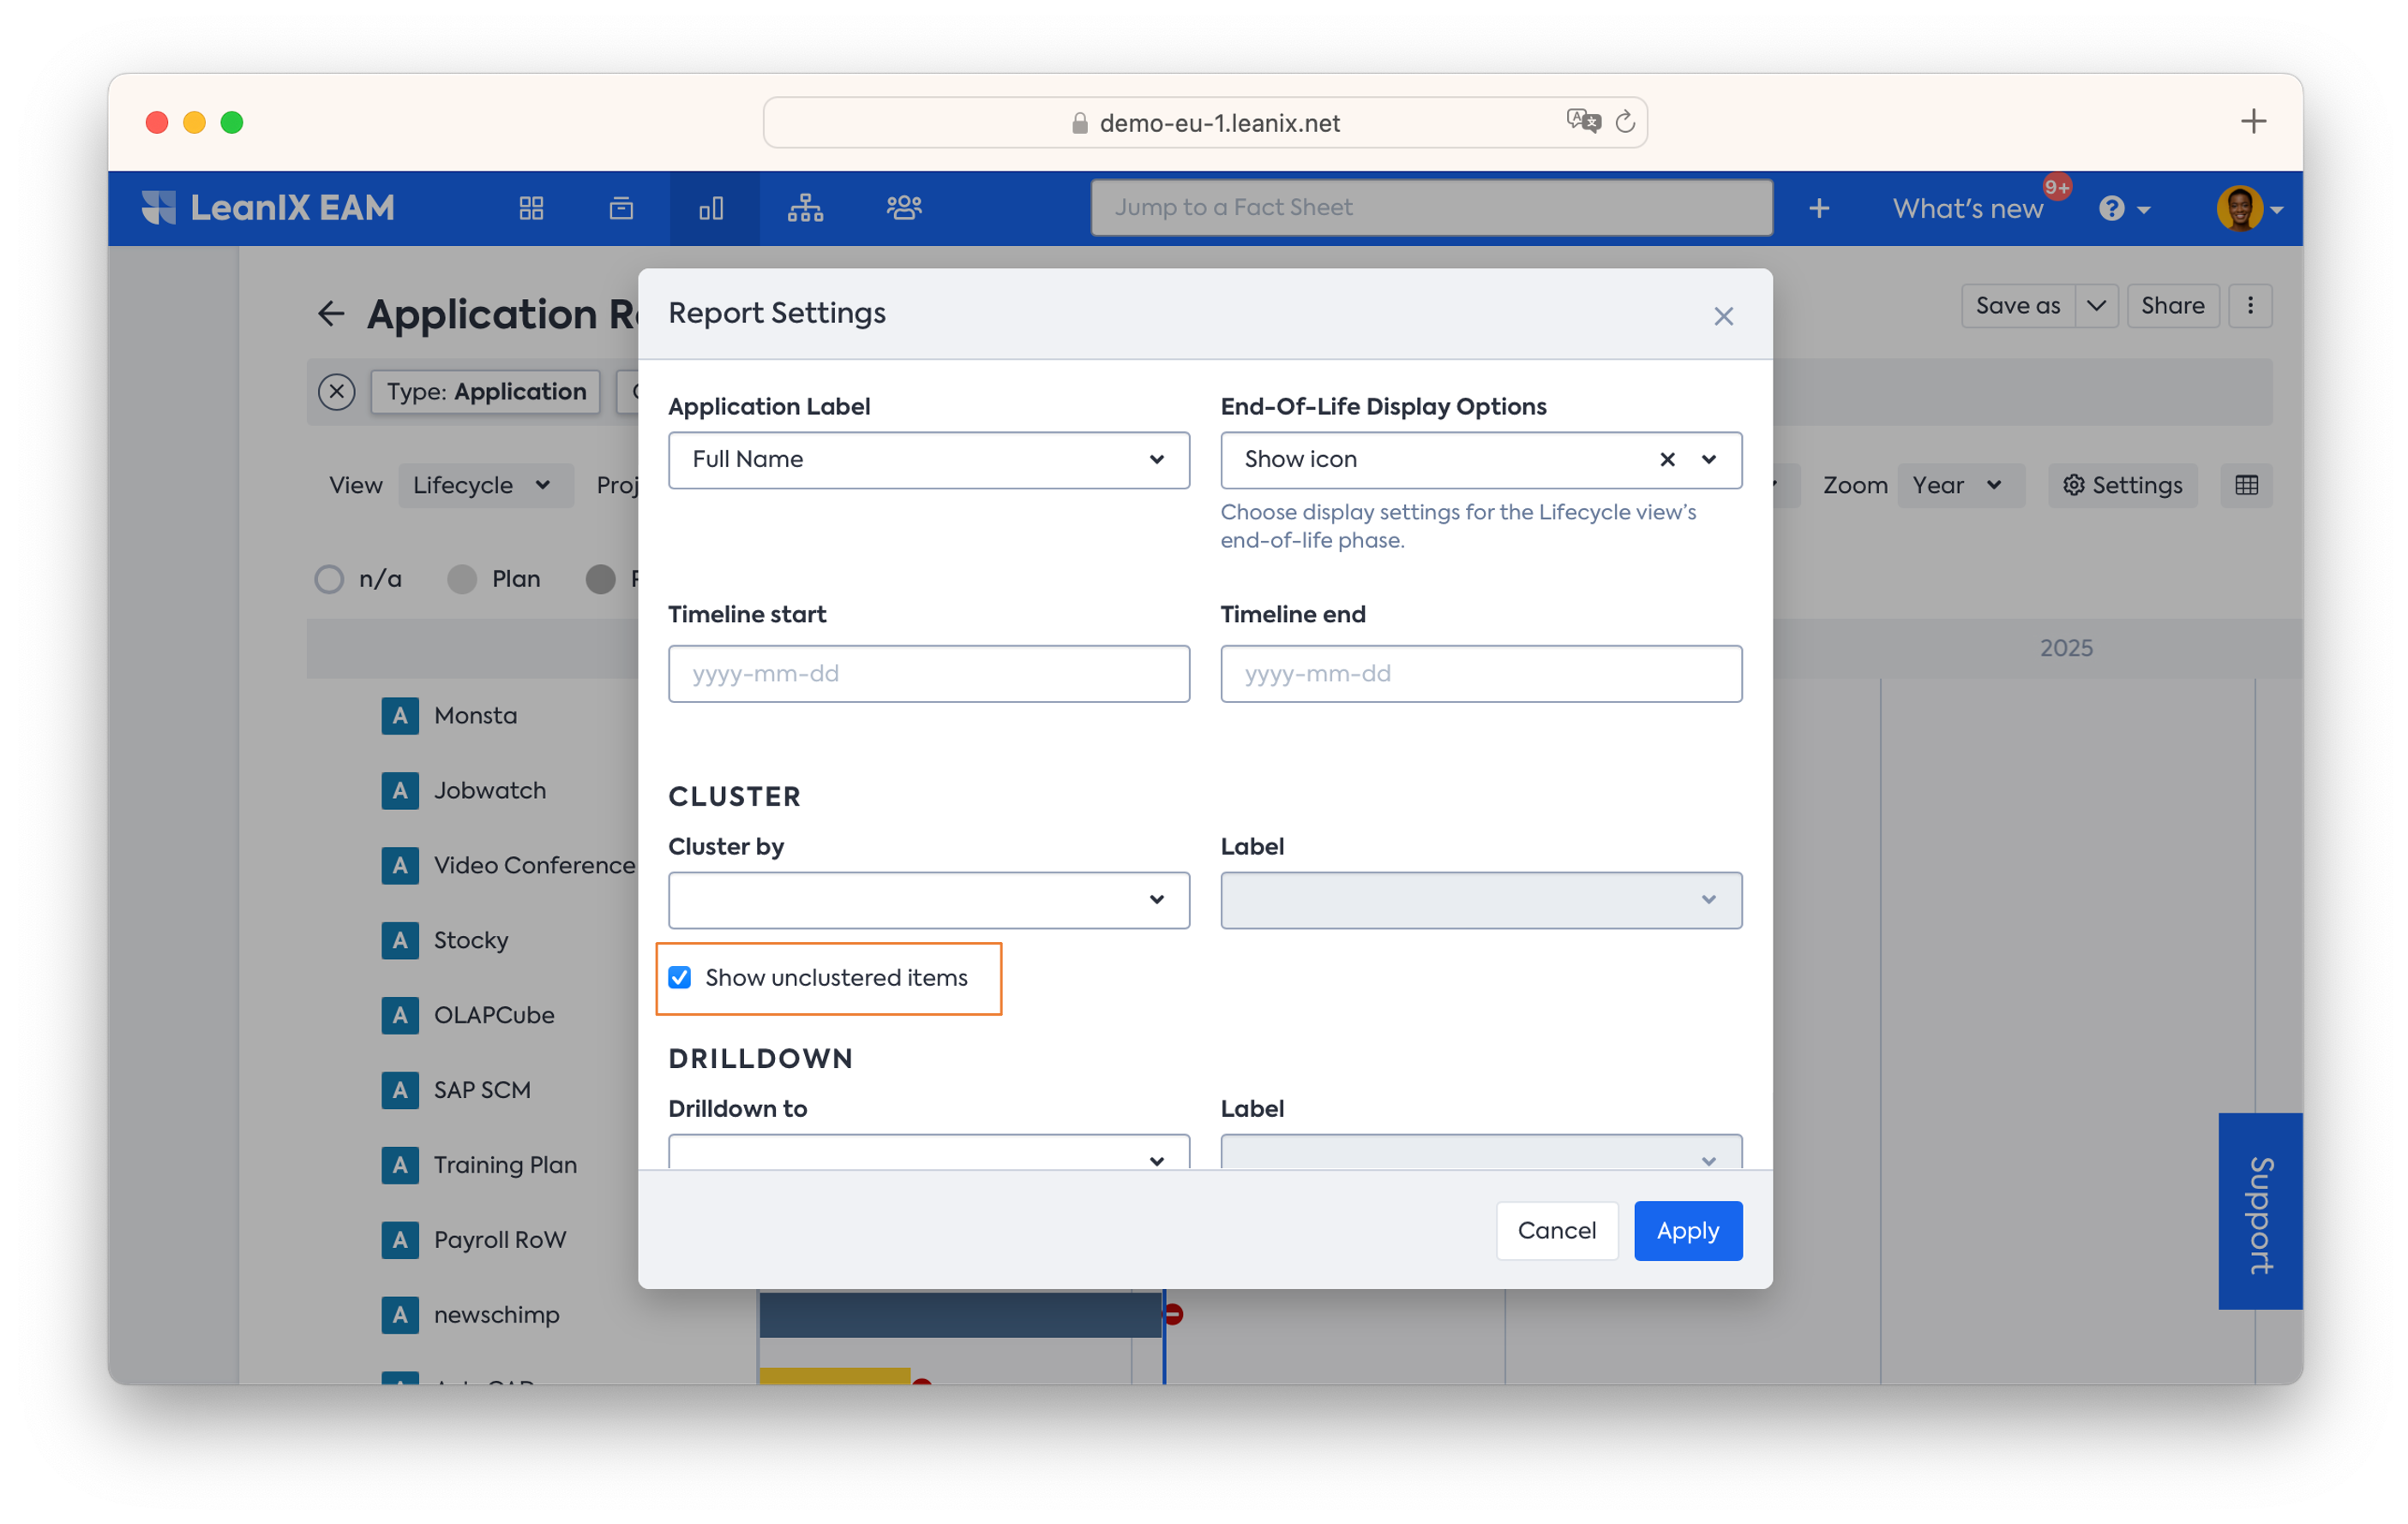Viewport: 2408px width, 1524px height.
Task: Switch to table view icon
Action: point(2246,485)
